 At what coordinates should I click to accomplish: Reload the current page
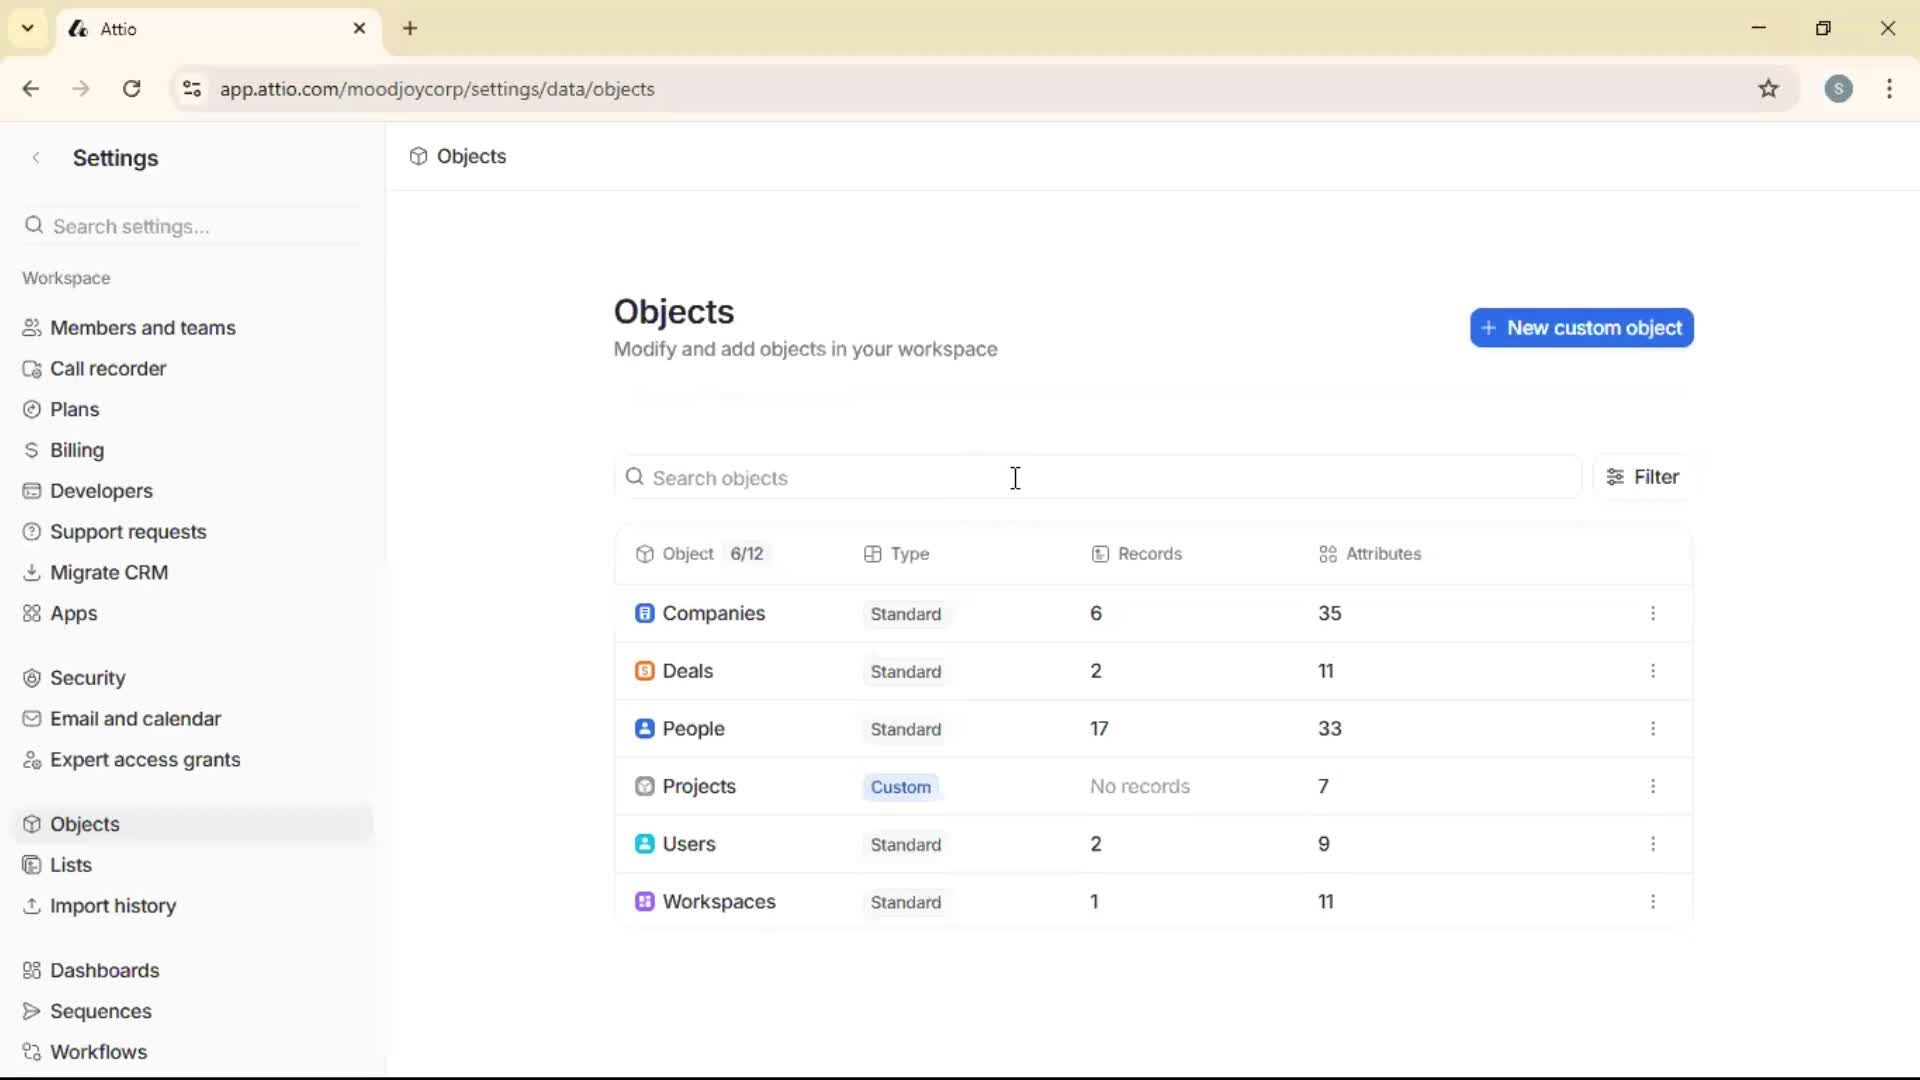click(131, 89)
